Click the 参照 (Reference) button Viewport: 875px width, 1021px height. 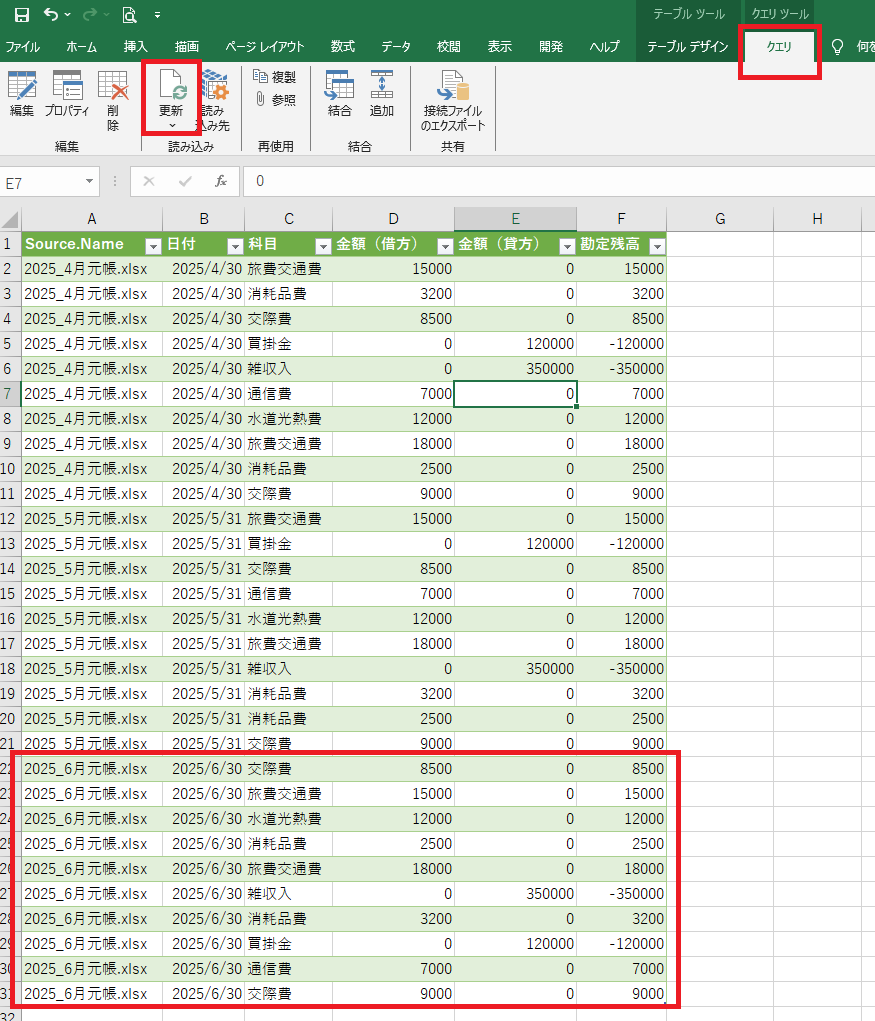click(275, 100)
